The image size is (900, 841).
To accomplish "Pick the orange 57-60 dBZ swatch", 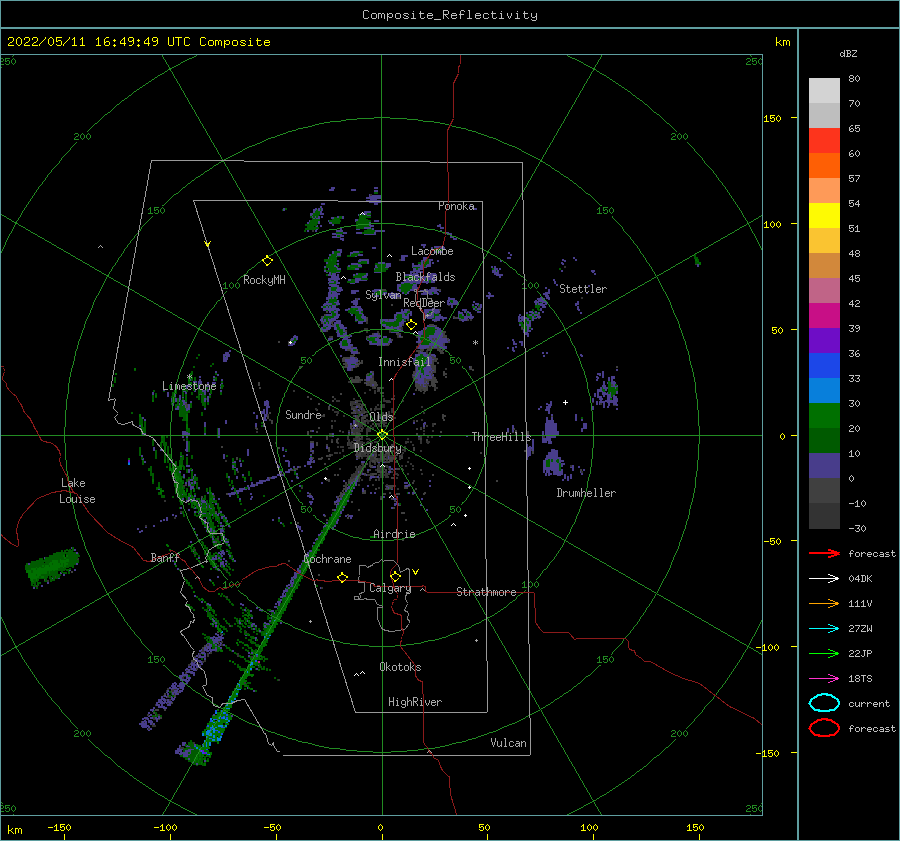I will (x=824, y=166).
